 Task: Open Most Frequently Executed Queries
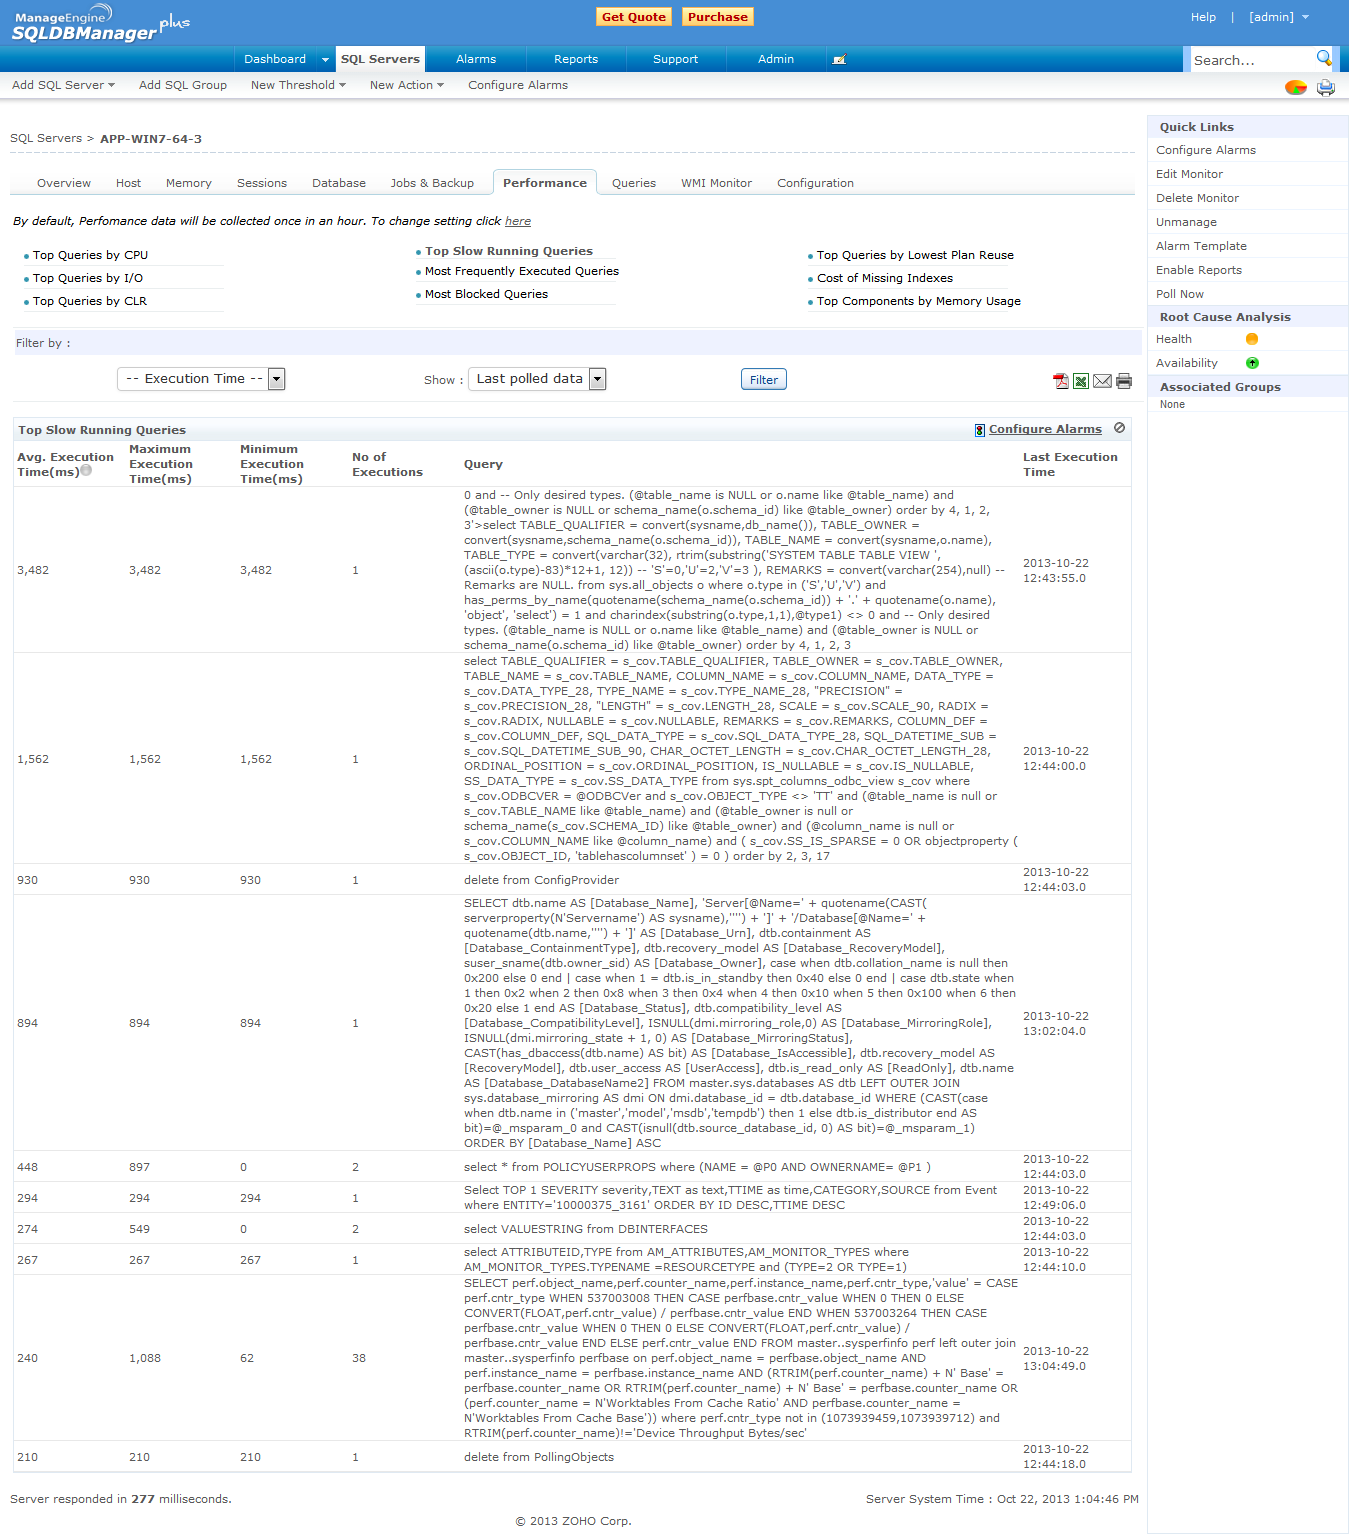pyautogui.click(x=522, y=271)
